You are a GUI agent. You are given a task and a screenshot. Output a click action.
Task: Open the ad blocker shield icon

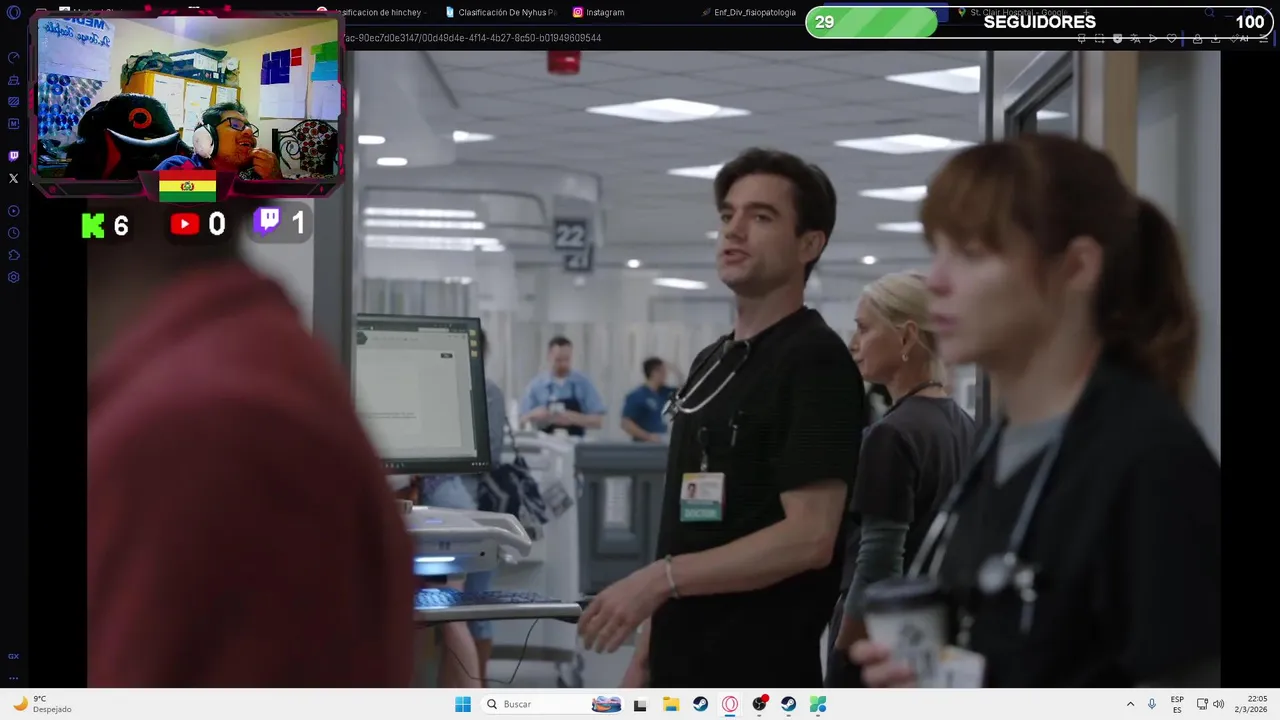(x=1117, y=38)
